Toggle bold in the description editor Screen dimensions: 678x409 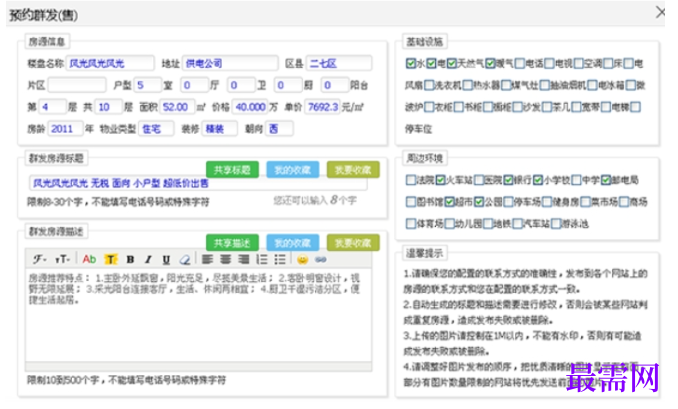(130, 259)
